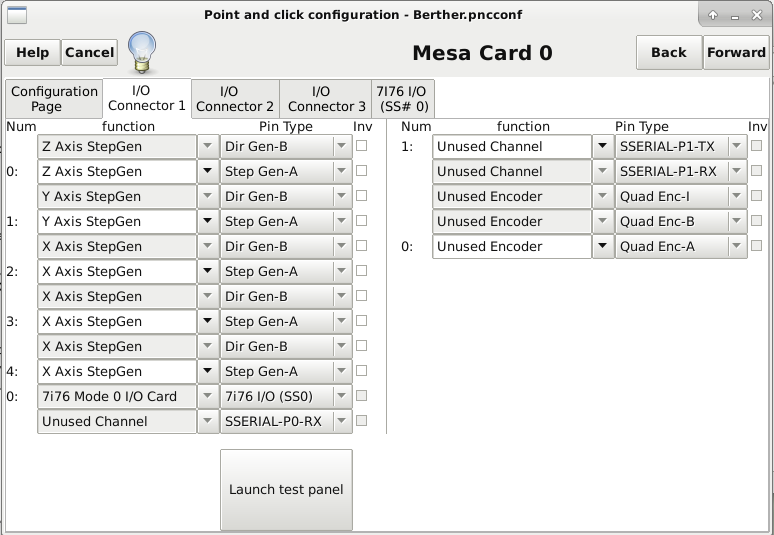Toggle Inv checkbox for stepgen 2 Step Gen-A row
This screenshot has height=535, width=774.
tap(361, 270)
